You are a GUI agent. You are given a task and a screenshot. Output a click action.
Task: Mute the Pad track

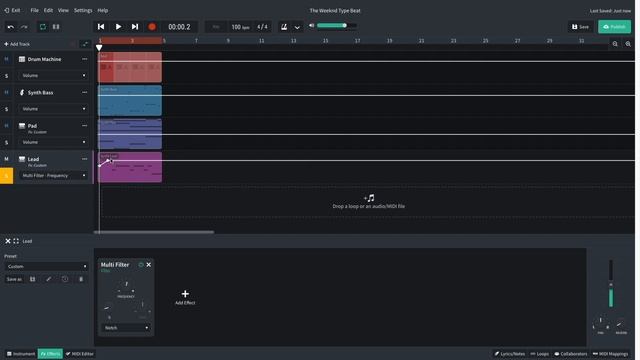[6, 126]
